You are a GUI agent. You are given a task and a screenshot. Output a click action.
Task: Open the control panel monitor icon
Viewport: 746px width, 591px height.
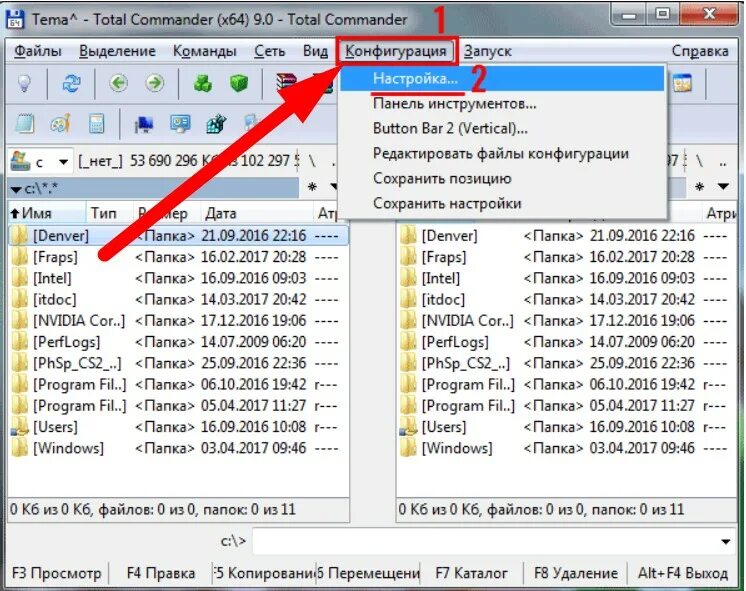(x=180, y=124)
